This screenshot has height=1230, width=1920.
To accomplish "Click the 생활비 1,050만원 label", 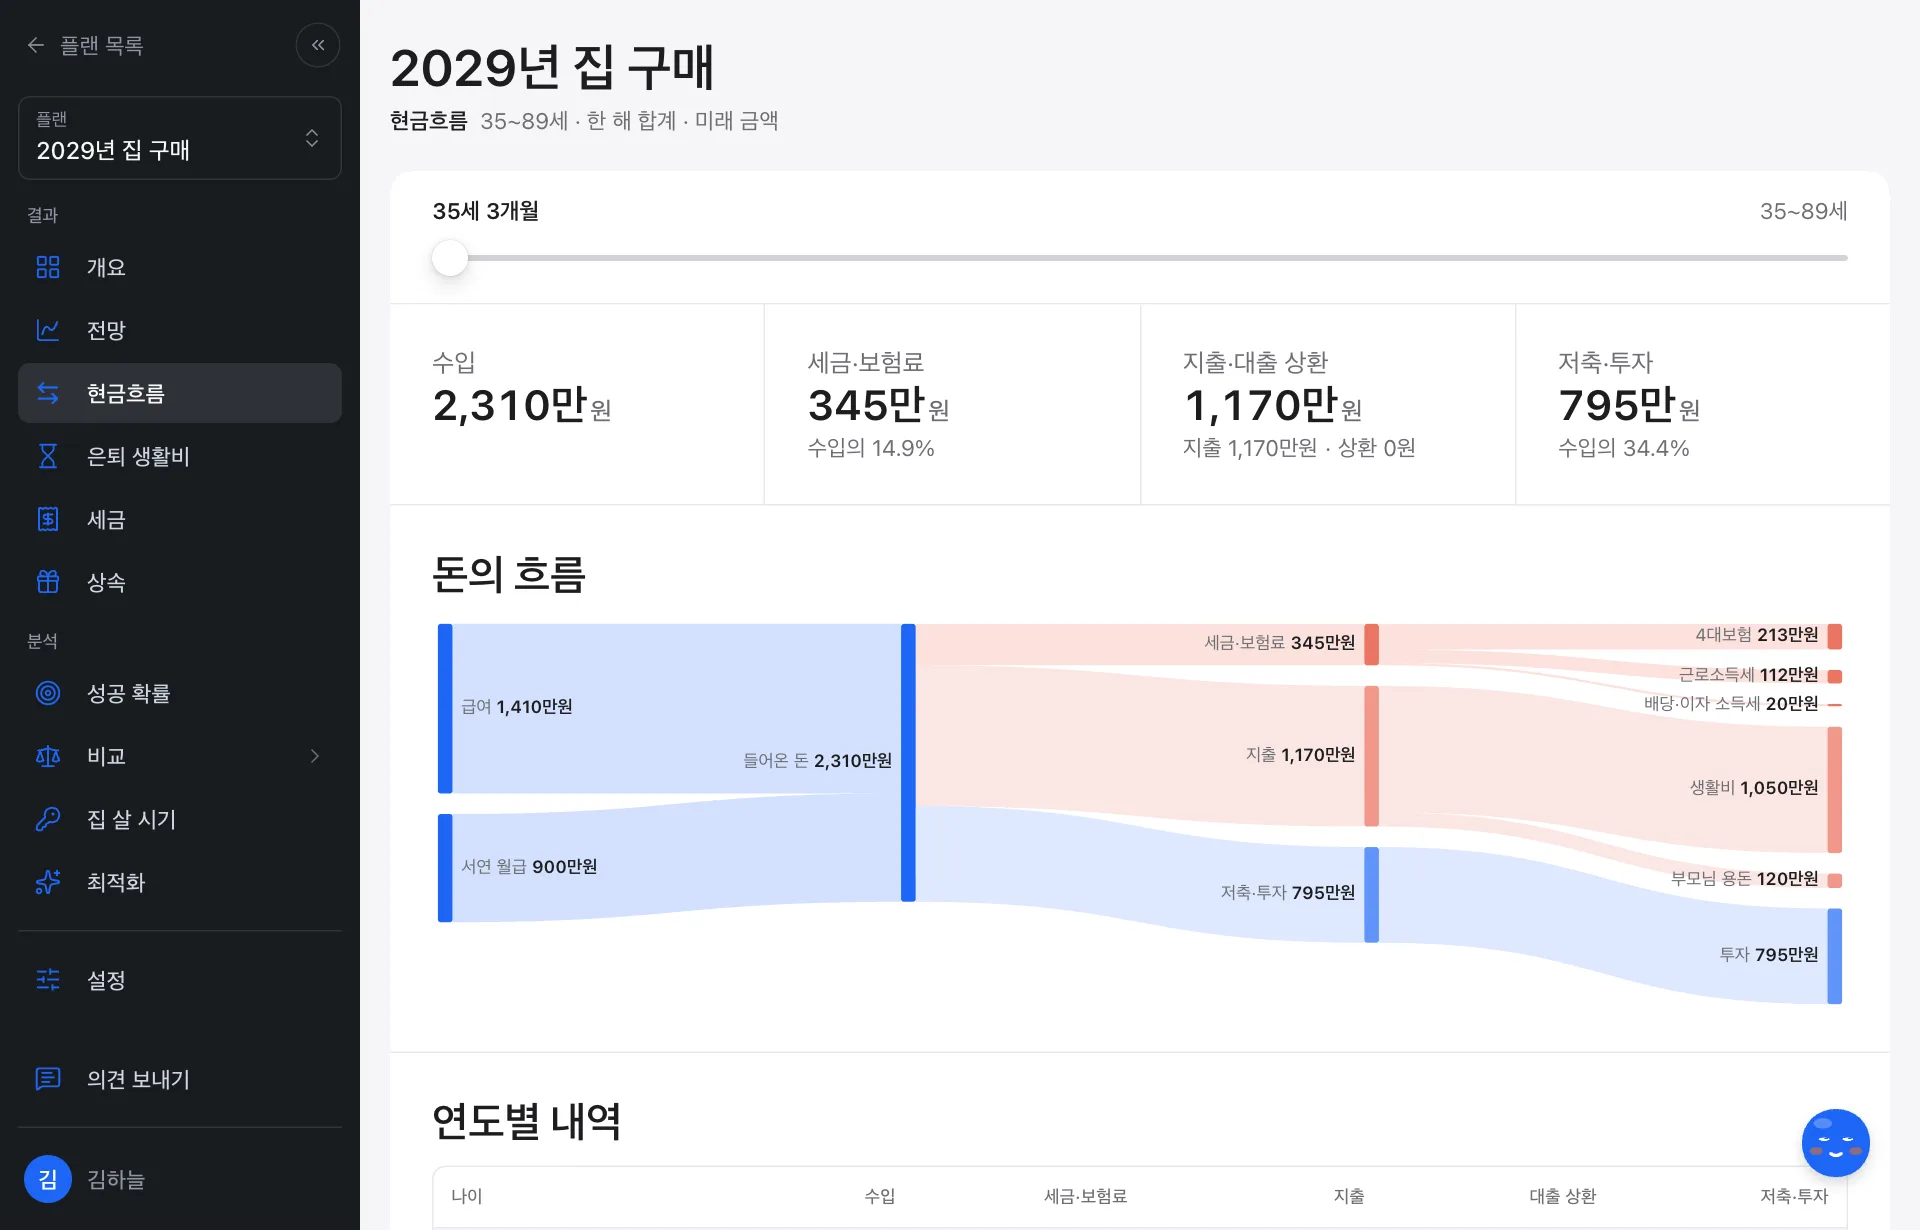I will 1754,788.
